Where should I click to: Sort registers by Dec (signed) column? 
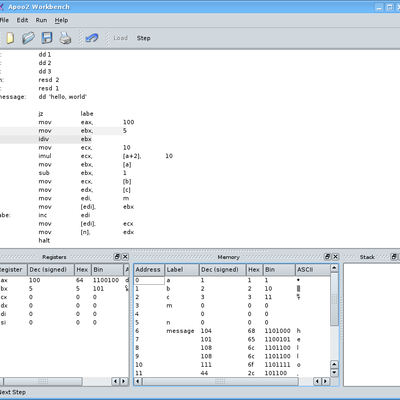[50, 269]
